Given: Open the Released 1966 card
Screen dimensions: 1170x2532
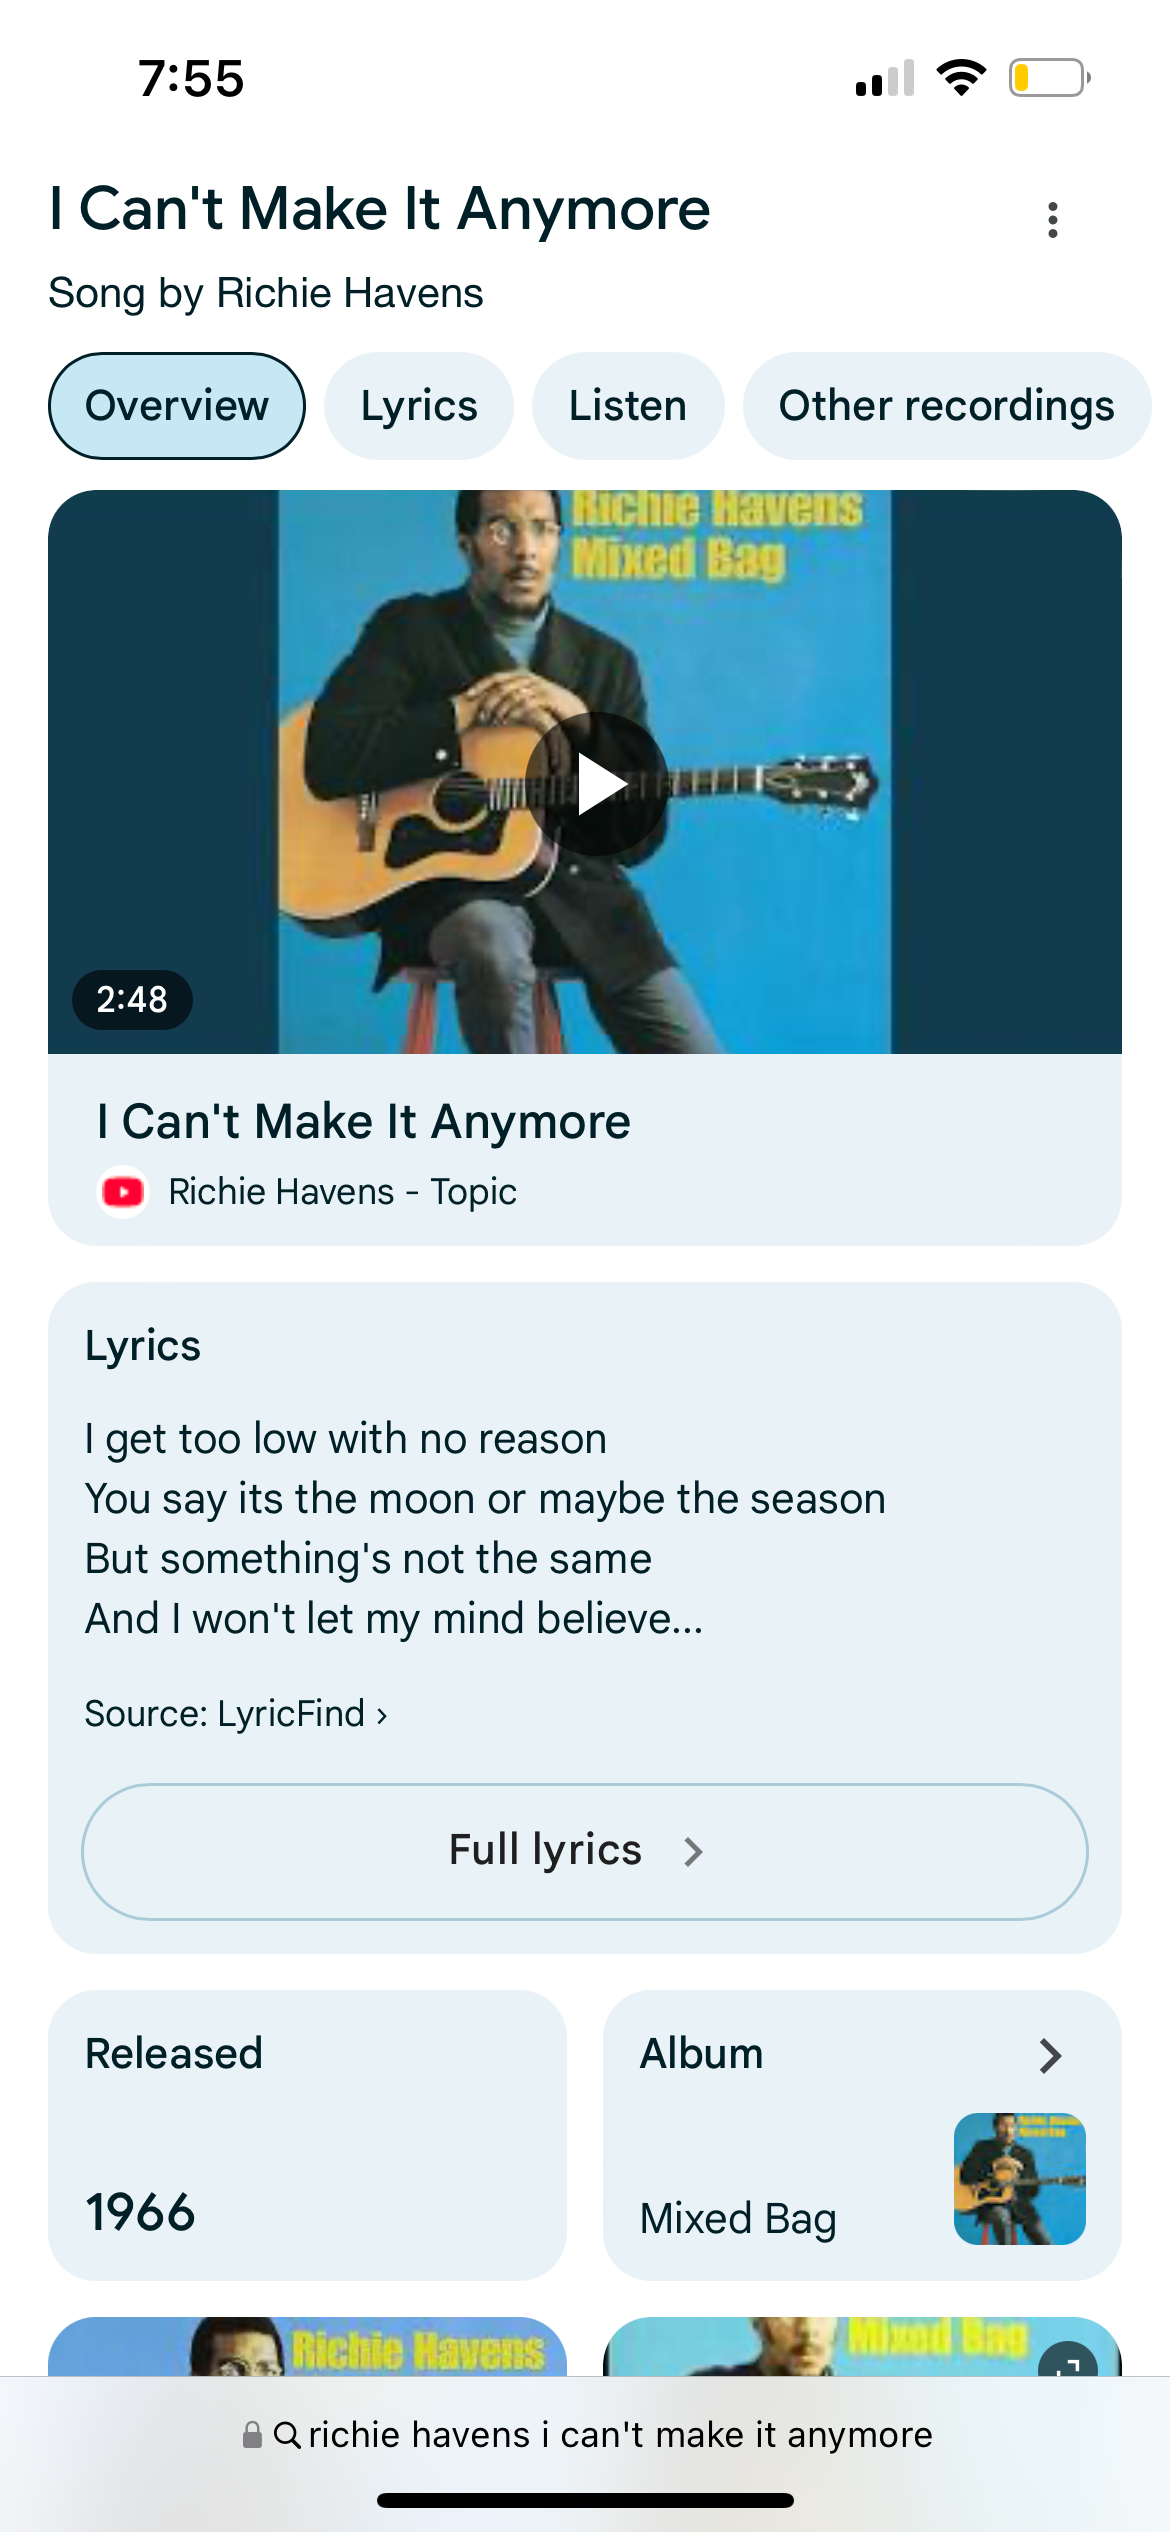Looking at the screenshot, I should pyautogui.click(x=307, y=2134).
